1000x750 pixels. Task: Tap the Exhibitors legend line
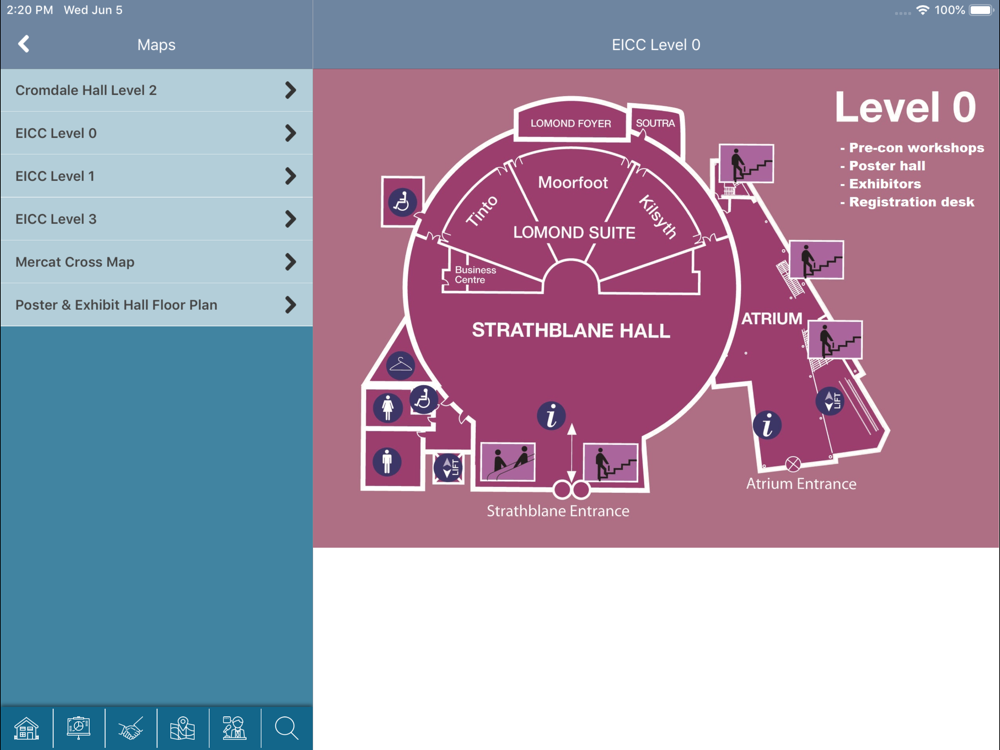pyautogui.click(x=880, y=184)
